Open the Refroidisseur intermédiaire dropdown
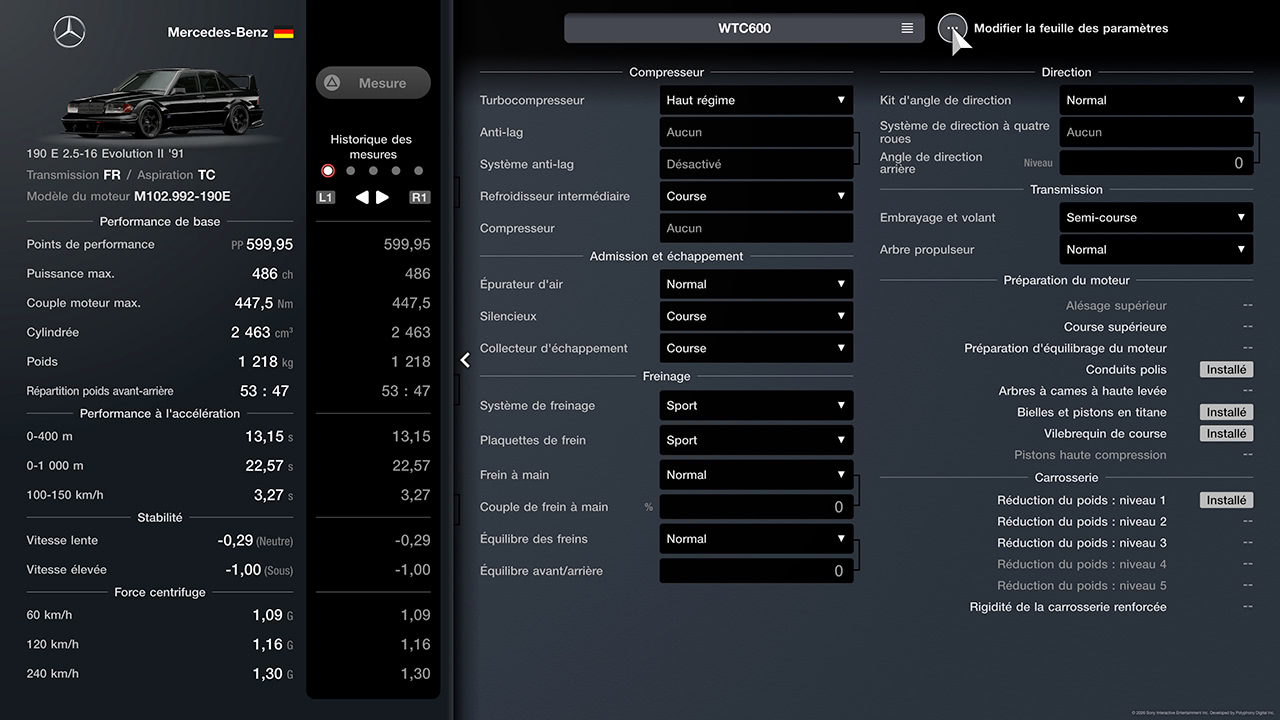Viewport: 1280px width, 720px height. click(756, 196)
